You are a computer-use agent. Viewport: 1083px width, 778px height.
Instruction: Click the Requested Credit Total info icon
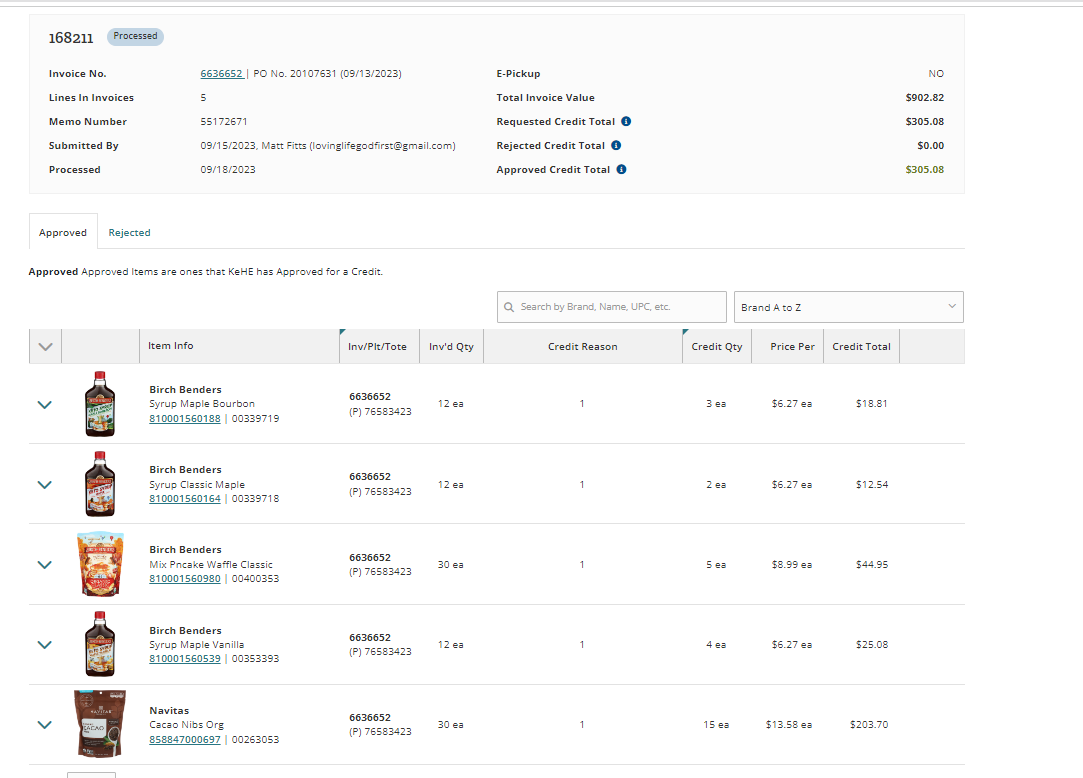tap(626, 121)
